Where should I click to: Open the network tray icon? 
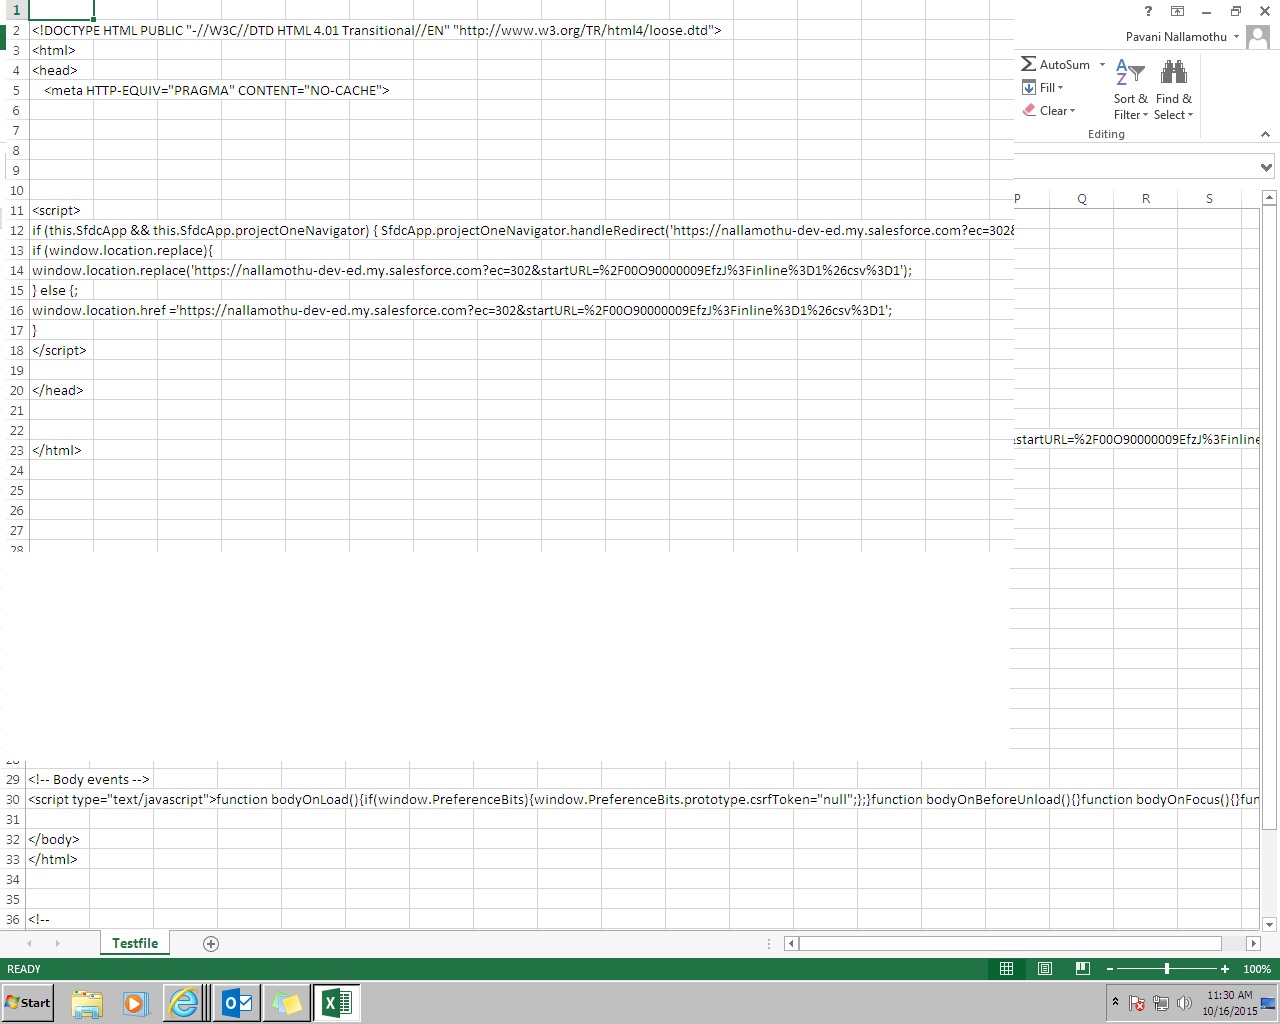[1161, 1003]
